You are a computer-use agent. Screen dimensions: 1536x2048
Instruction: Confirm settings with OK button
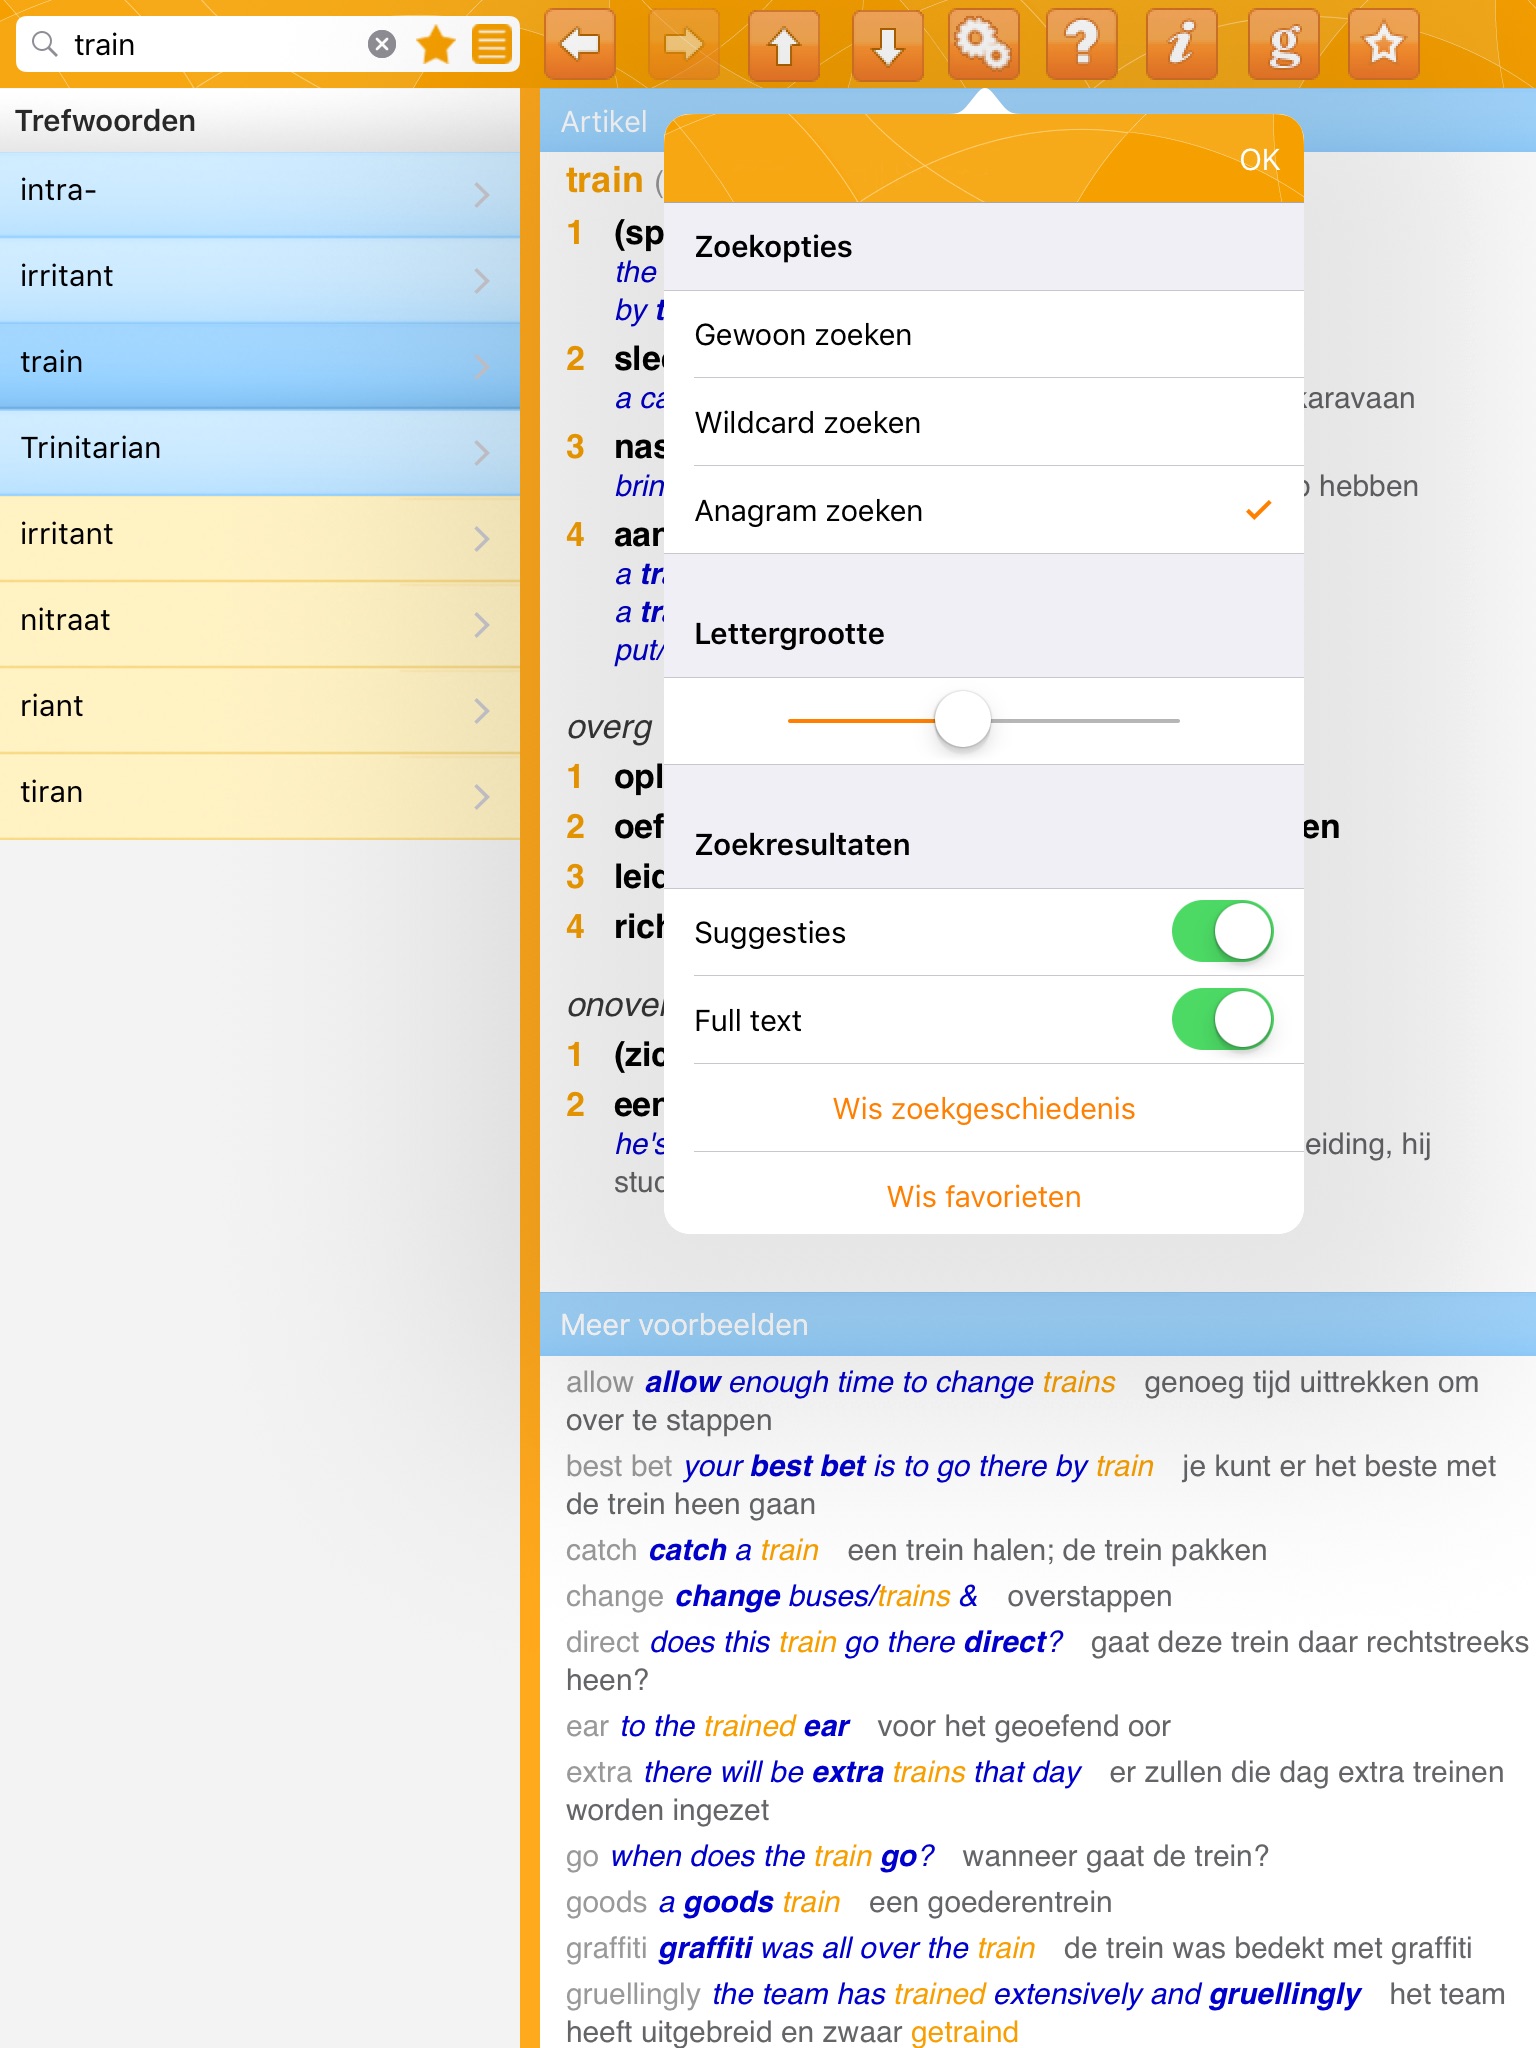tap(1259, 160)
